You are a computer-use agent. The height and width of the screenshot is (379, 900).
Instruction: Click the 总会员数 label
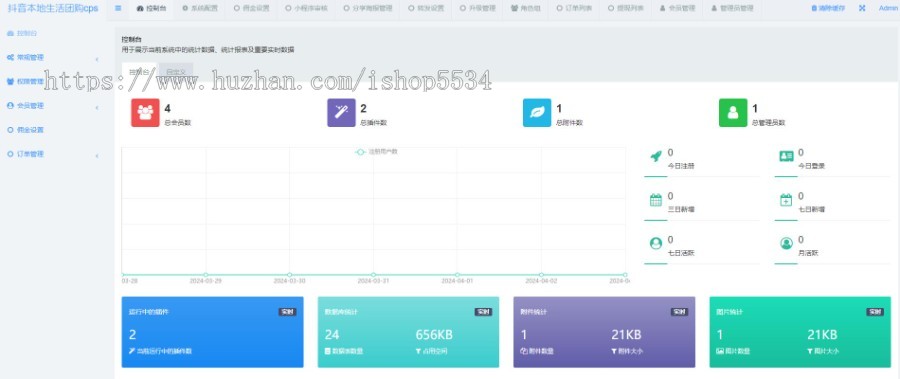point(177,122)
